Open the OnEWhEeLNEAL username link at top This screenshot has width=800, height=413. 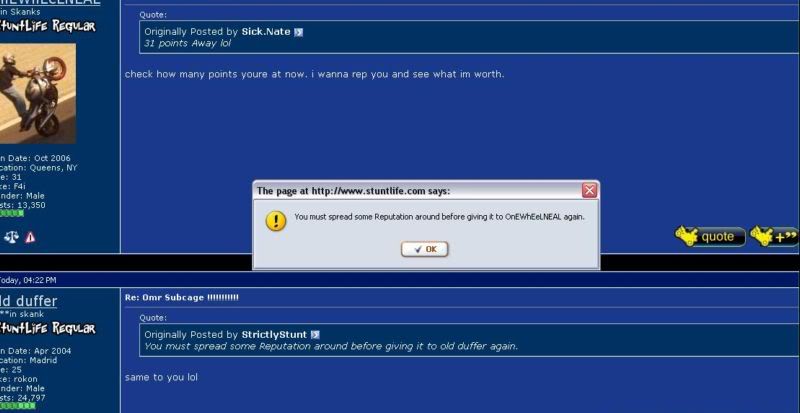pyautogui.click(x=50, y=2)
